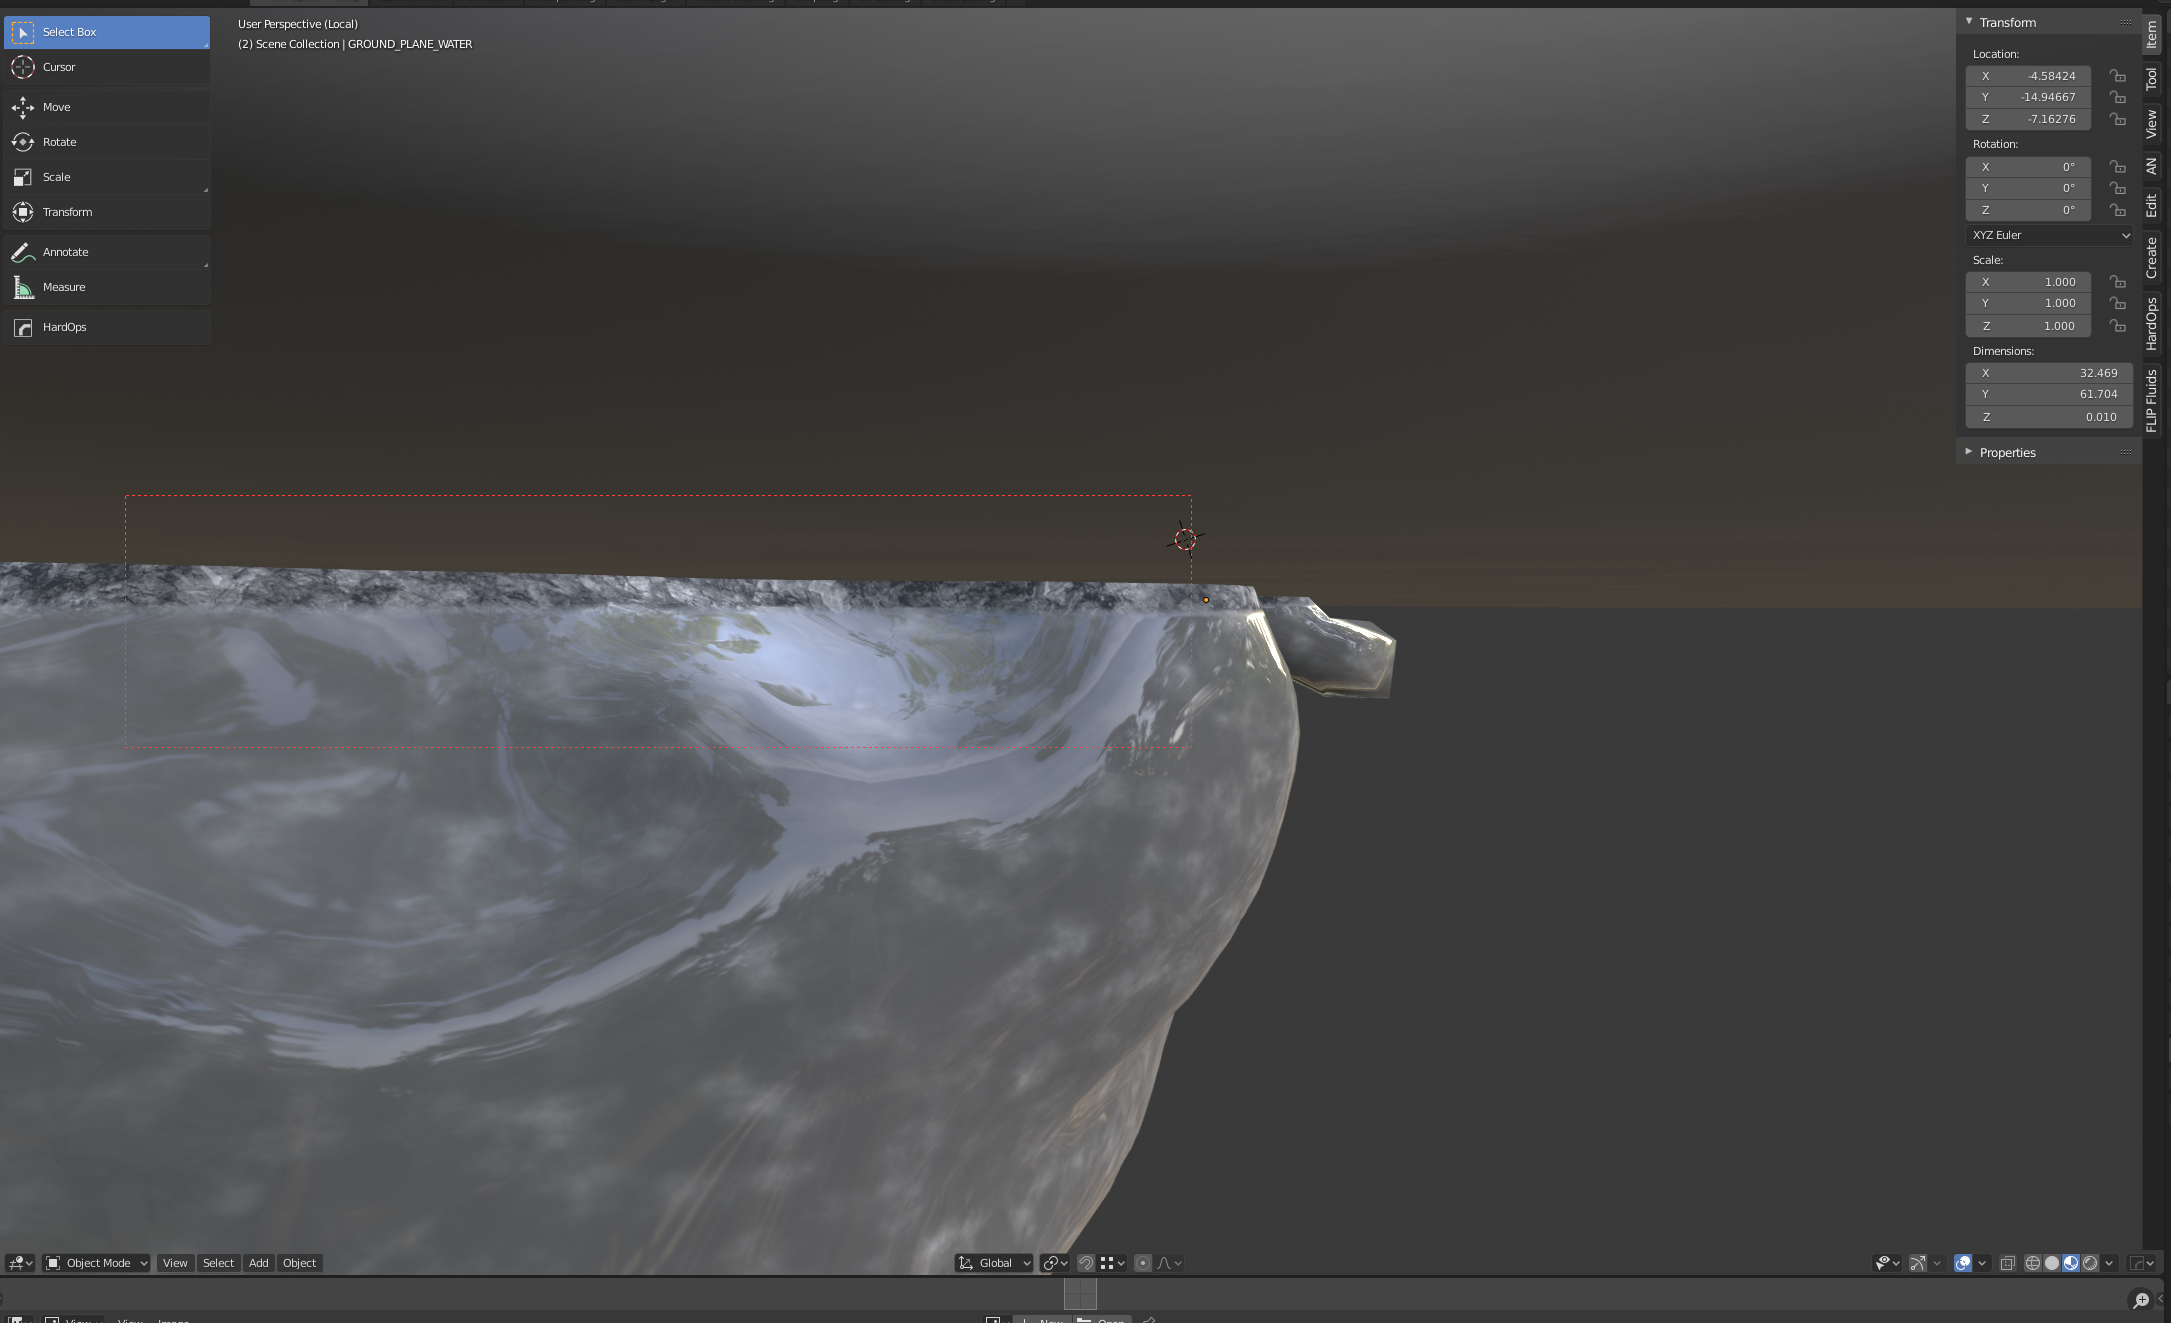
Task: Enable proportional editing
Action: click(x=1143, y=1262)
